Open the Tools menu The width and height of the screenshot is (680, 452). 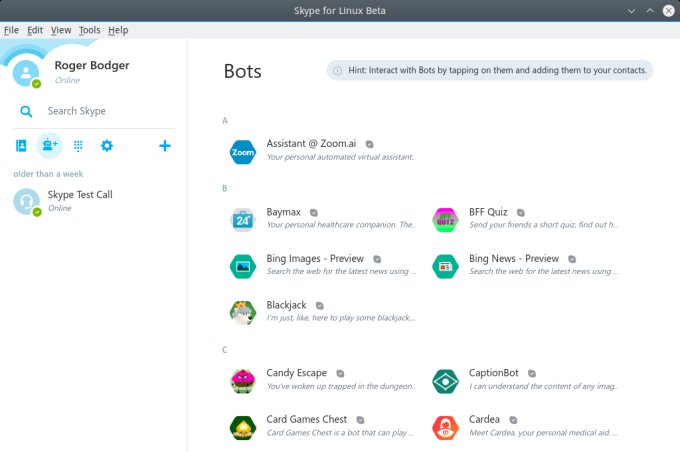tap(89, 30)
